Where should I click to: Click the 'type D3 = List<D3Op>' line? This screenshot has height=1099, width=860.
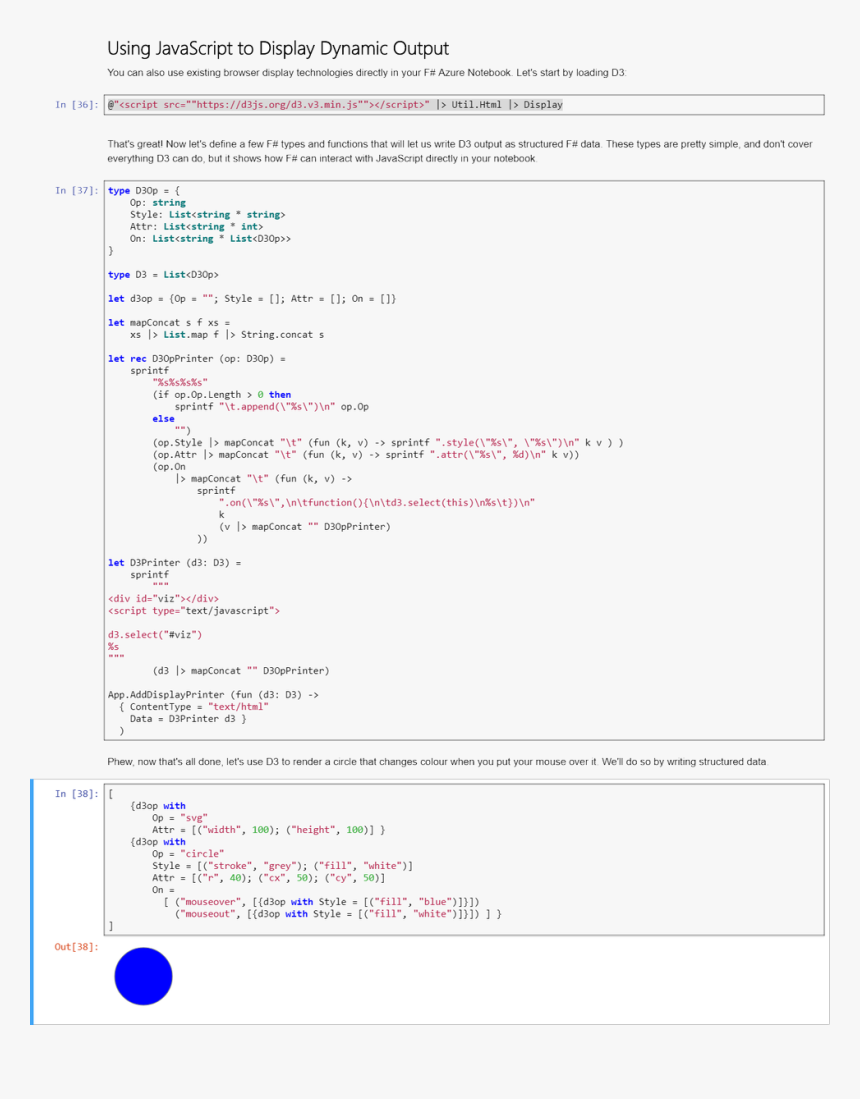[163, 275]
